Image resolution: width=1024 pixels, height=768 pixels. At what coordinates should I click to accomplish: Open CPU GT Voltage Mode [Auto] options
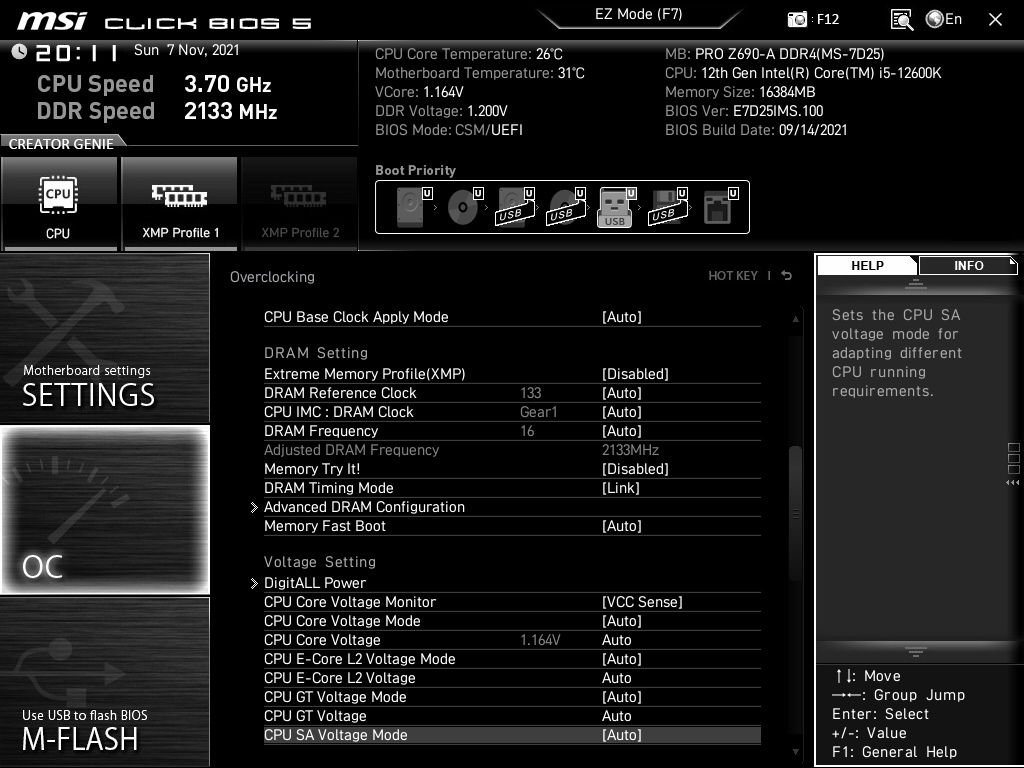(512, 696)
